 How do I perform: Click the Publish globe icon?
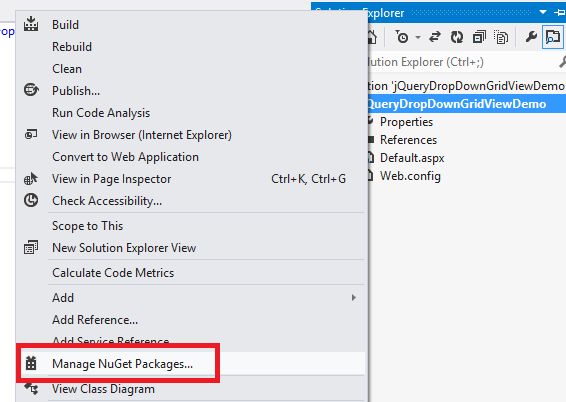[x=31, y=89]
